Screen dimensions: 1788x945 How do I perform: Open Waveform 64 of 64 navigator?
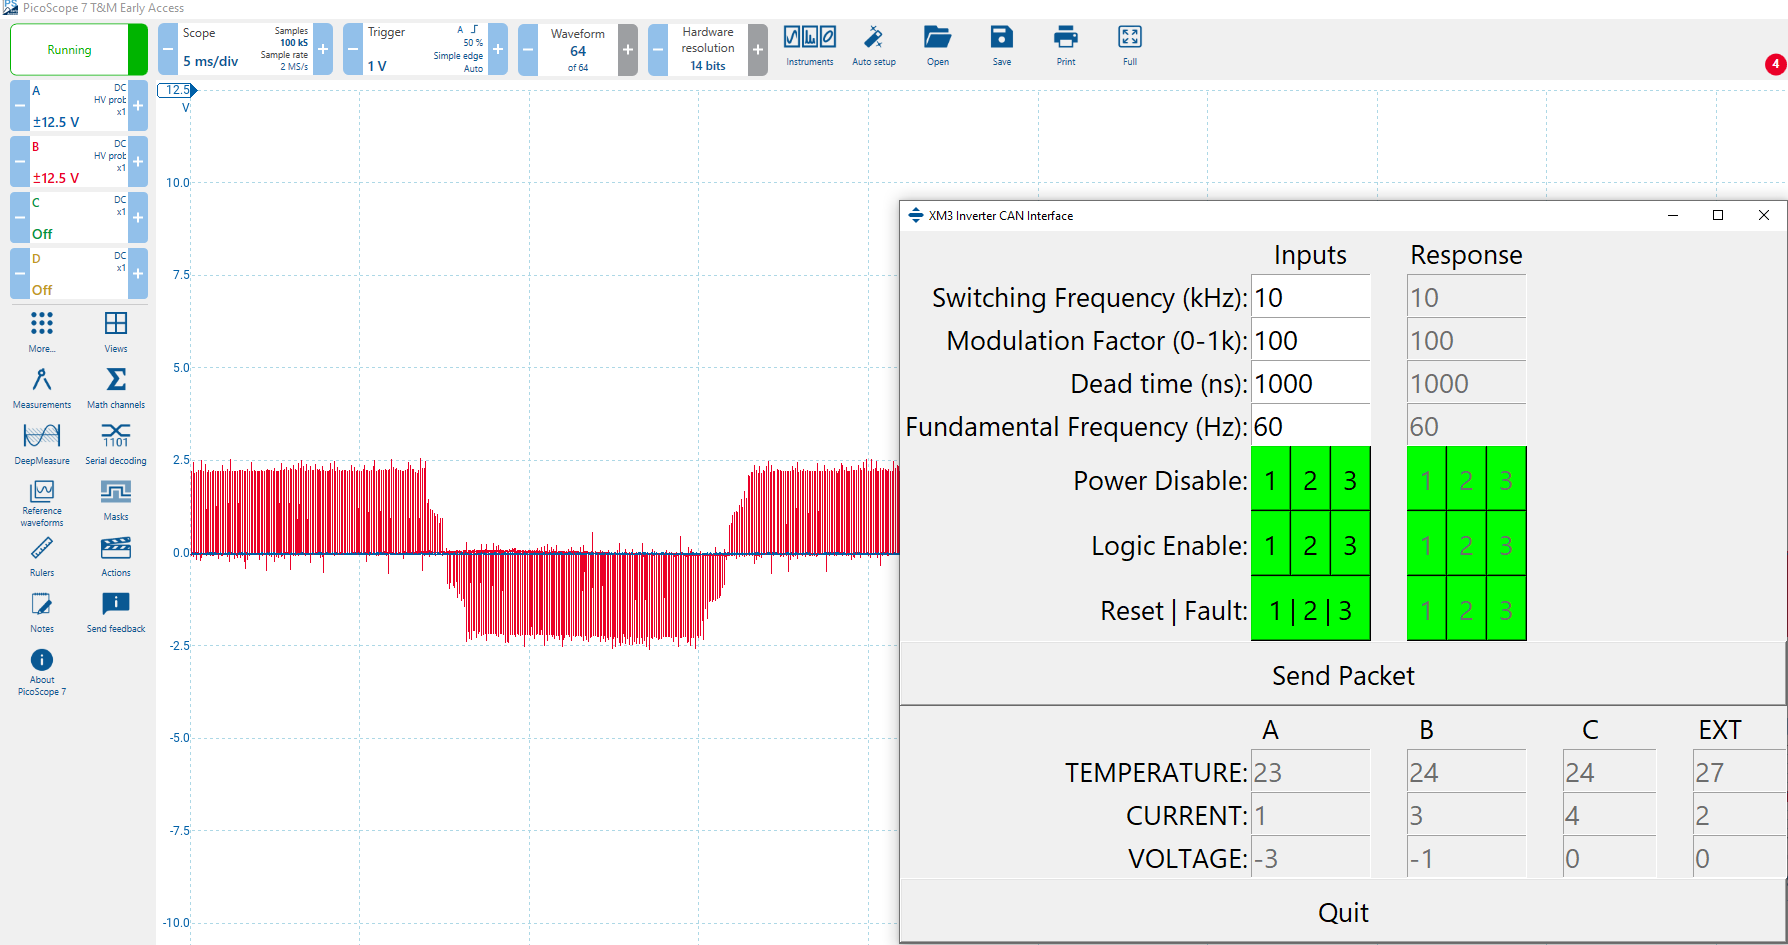coord(578,49)
